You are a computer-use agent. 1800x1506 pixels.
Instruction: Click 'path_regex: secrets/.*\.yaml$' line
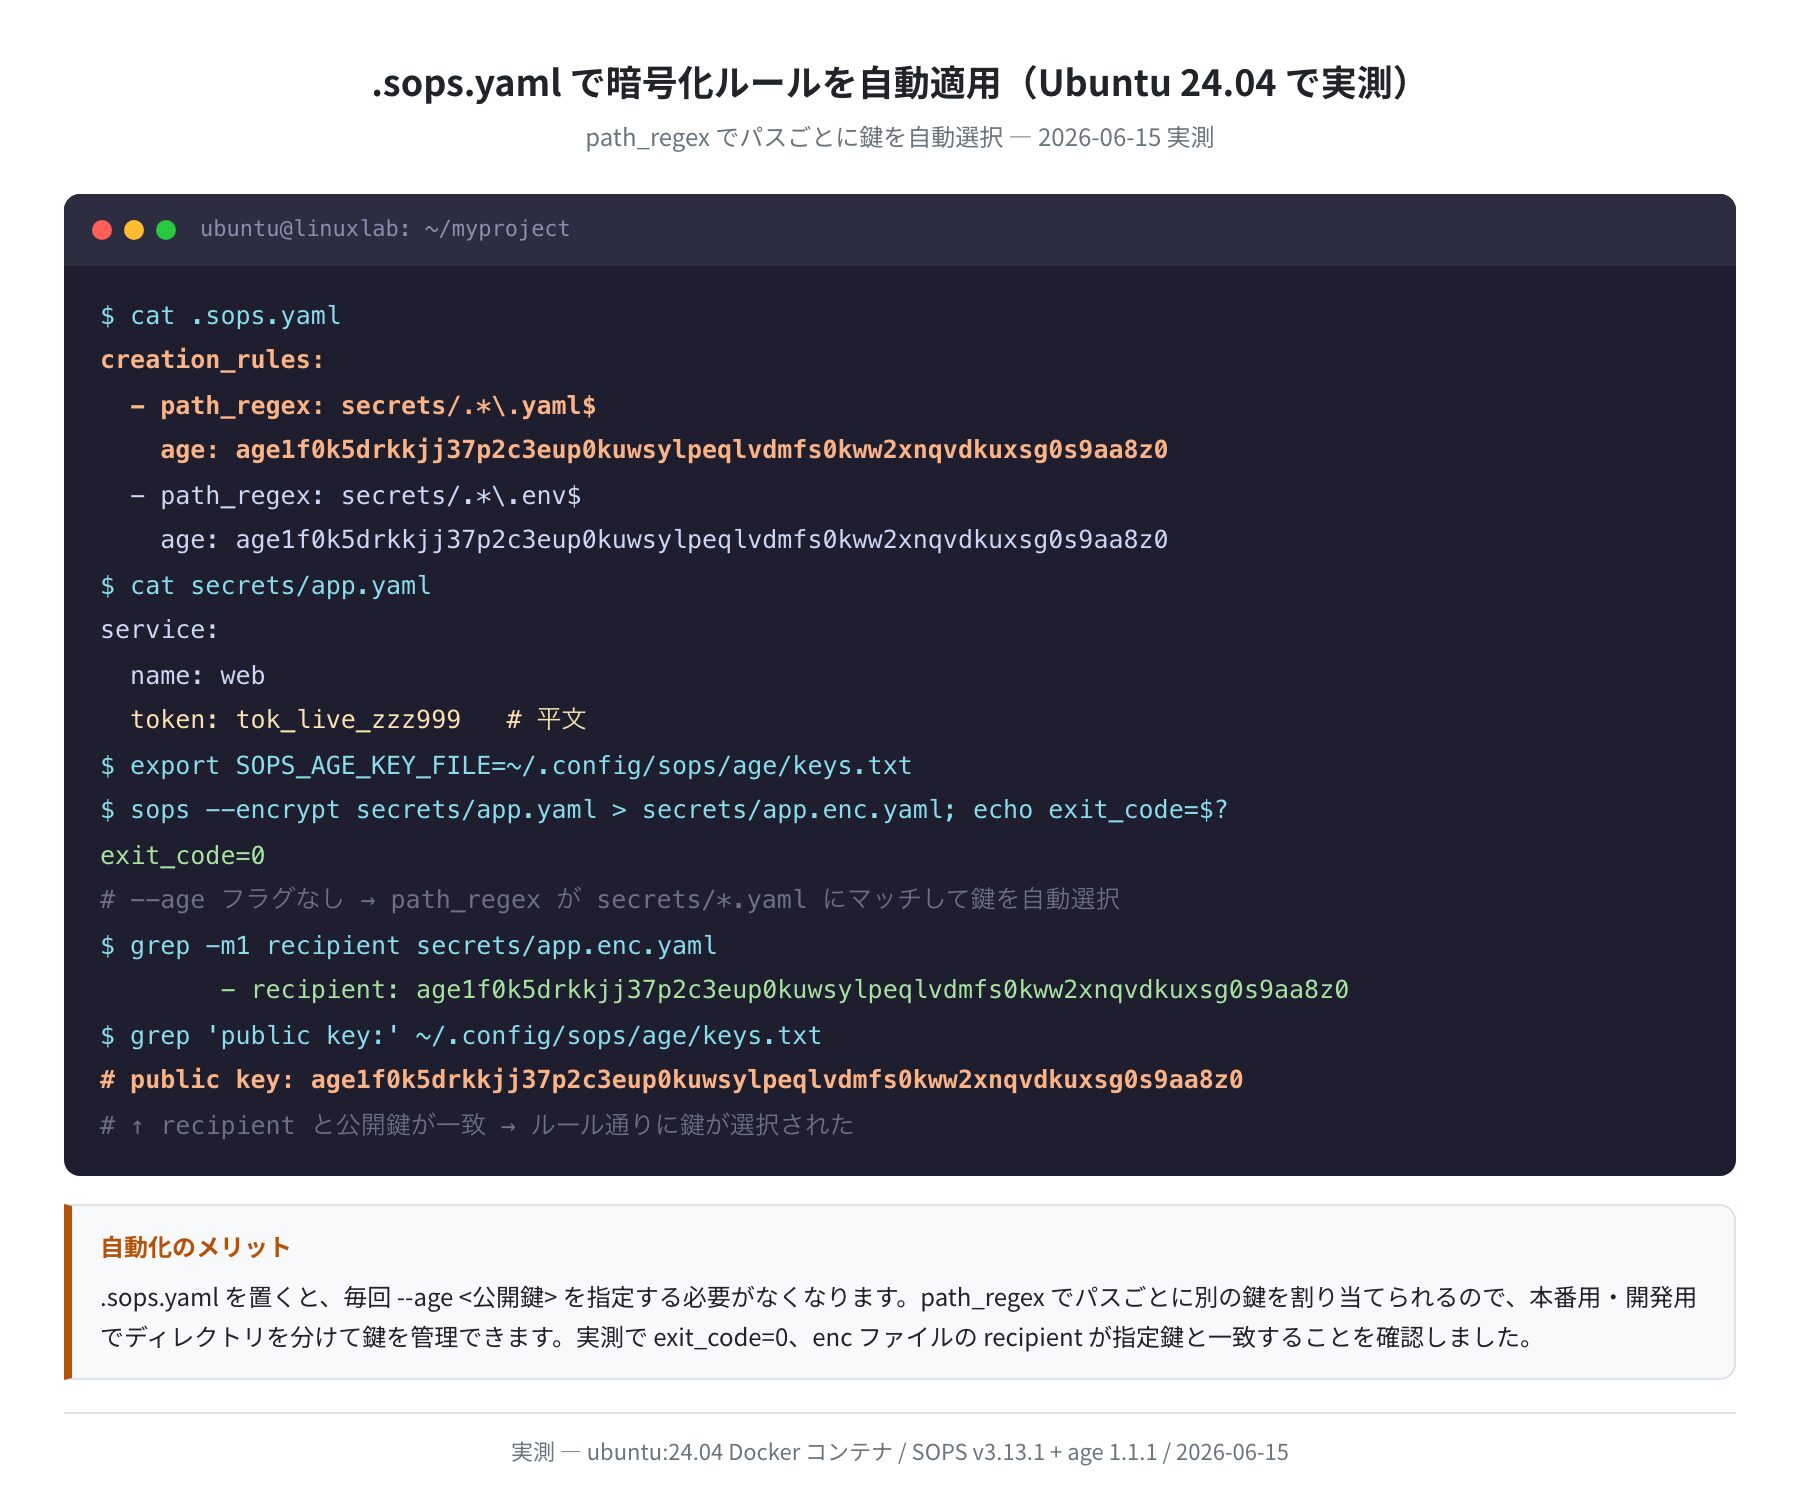(363, 406)
